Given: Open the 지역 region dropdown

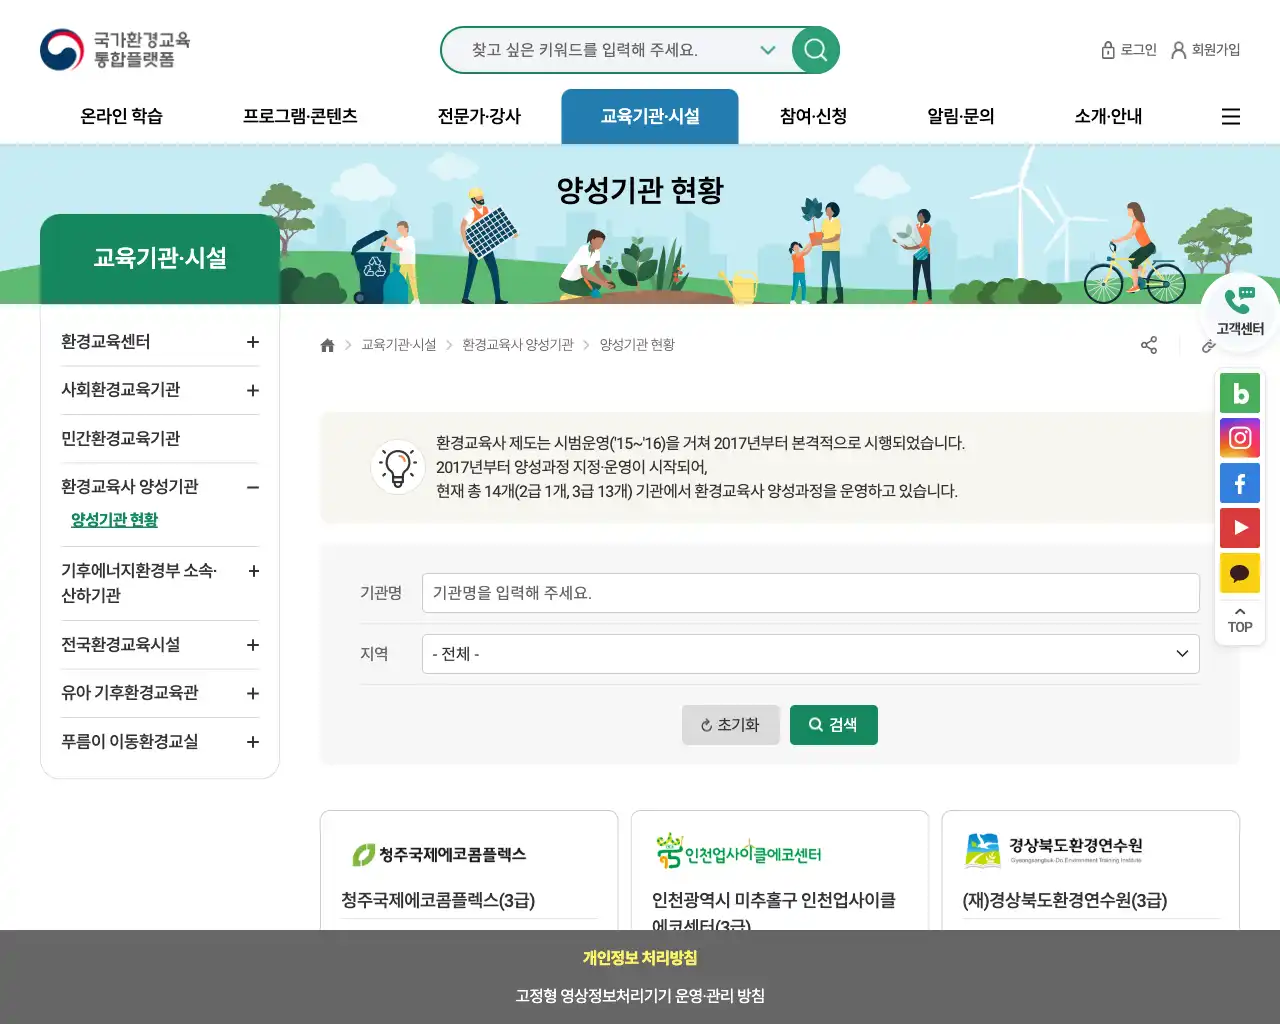Looking at the screenshot, I should click(810, 654).
